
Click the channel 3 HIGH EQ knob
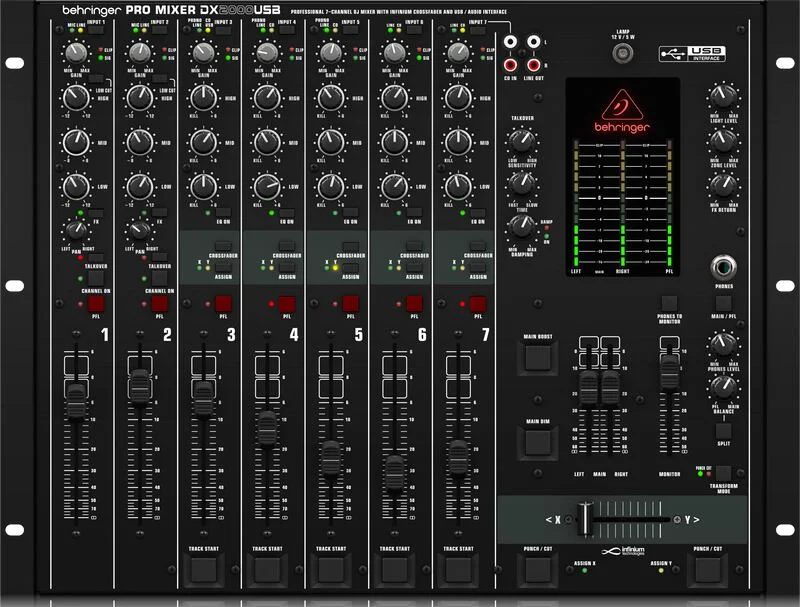[x=203, y=98]
